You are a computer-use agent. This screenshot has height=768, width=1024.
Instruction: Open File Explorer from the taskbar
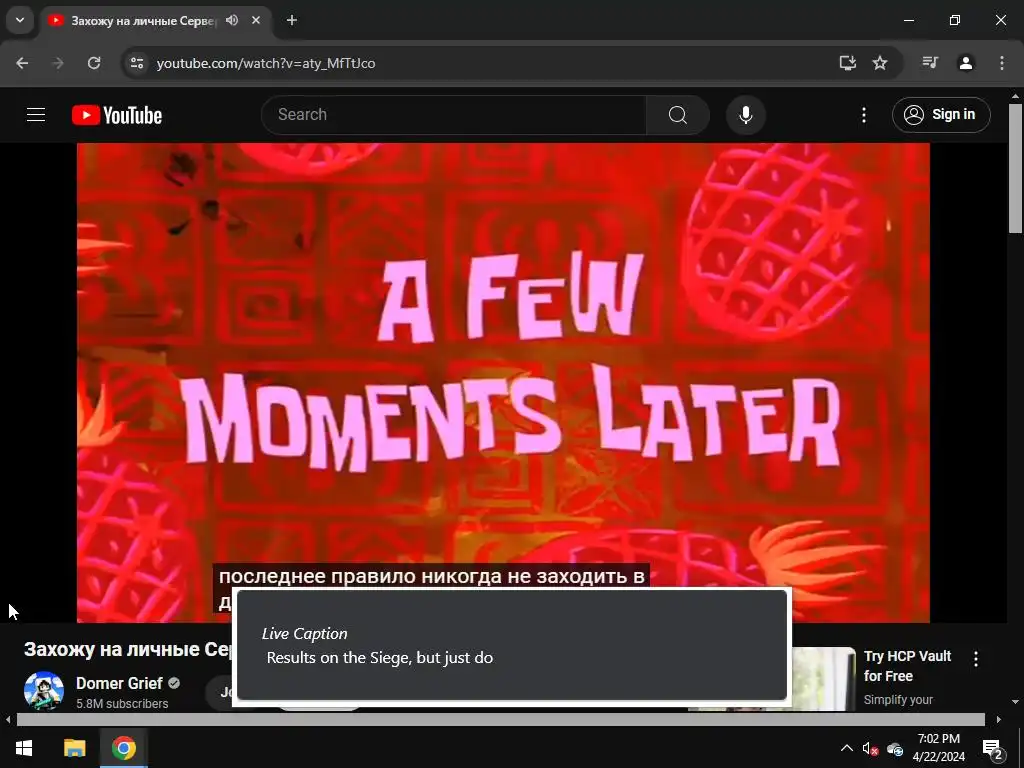[x=74, y=748]
